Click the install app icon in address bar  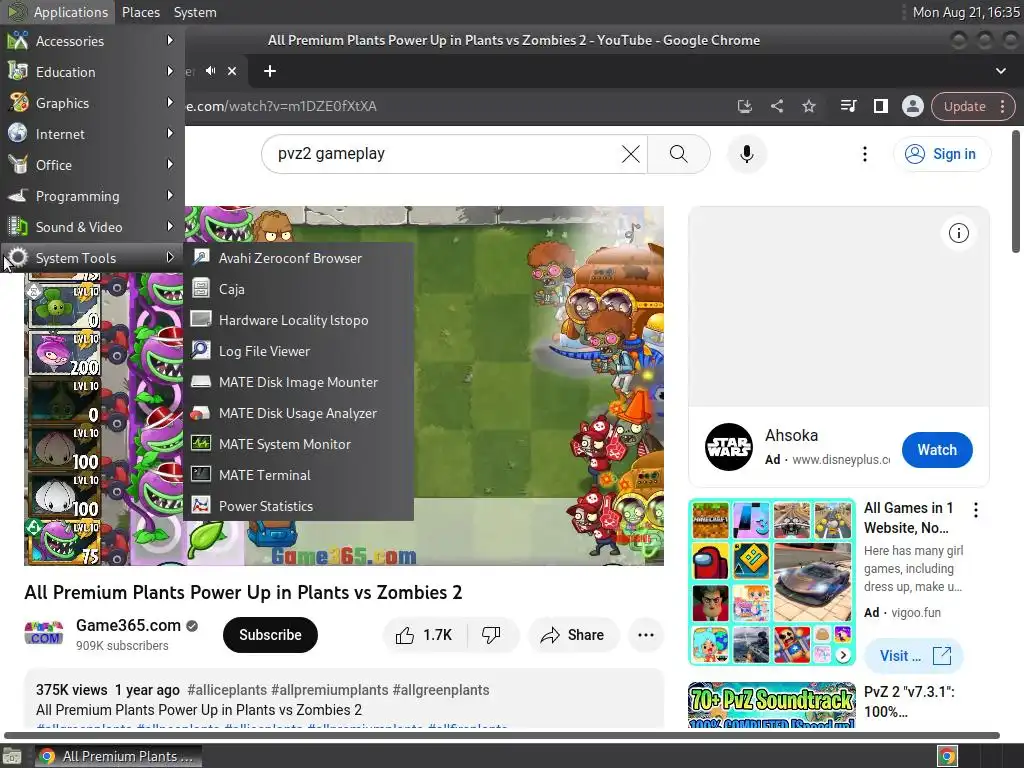[x=744, y=106]
